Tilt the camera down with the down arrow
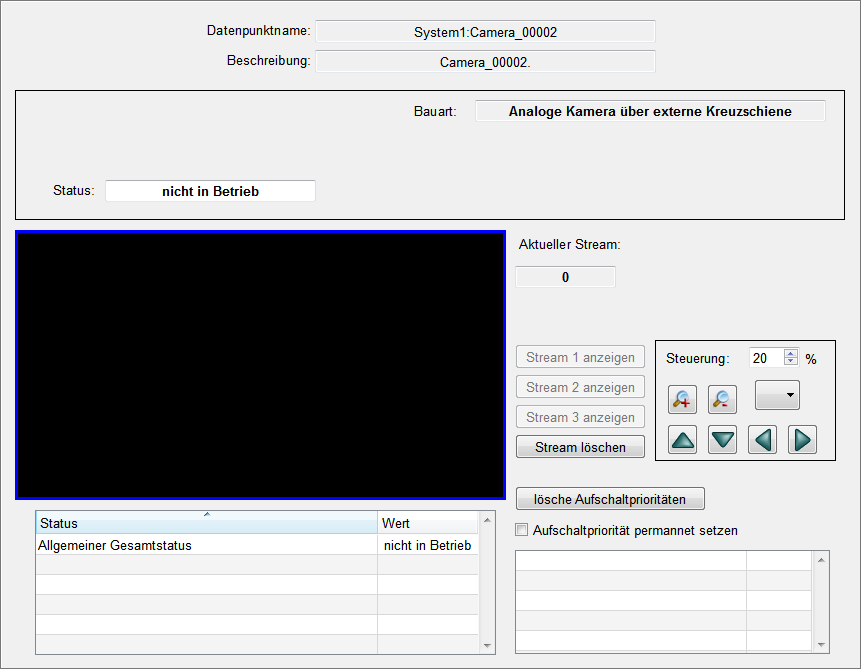 click(722, 440)
